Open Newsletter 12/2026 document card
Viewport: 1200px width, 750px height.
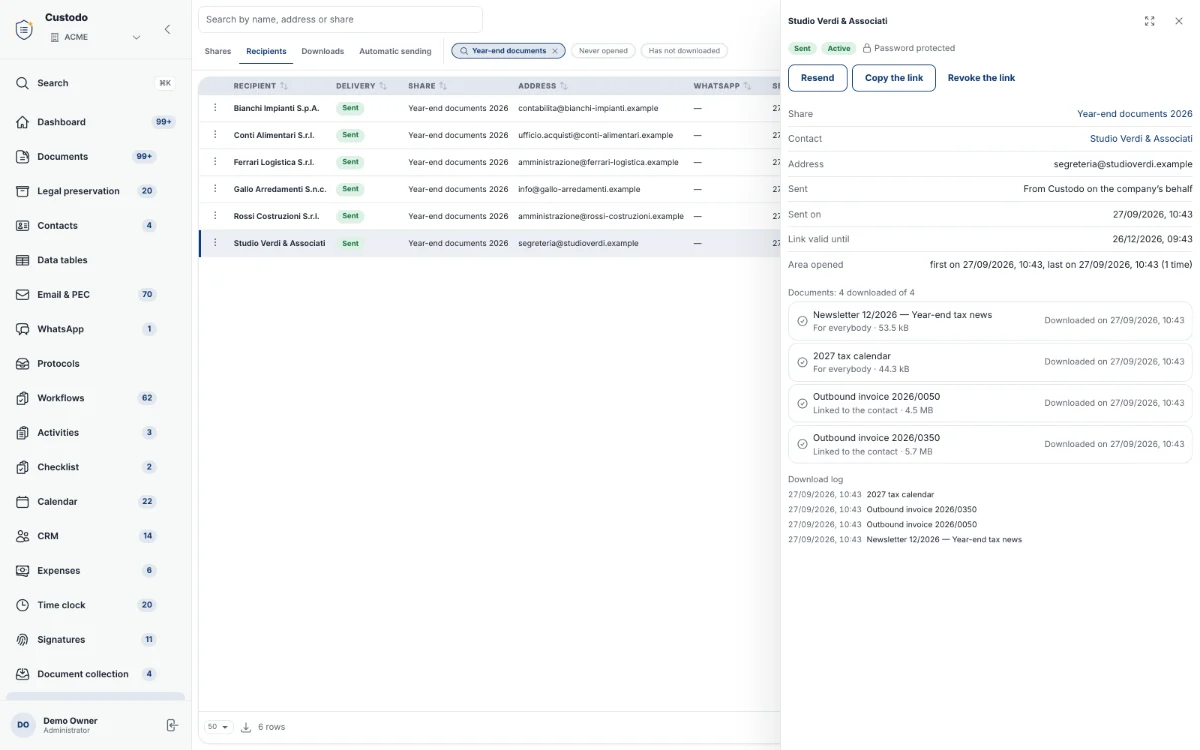[990, 321]
